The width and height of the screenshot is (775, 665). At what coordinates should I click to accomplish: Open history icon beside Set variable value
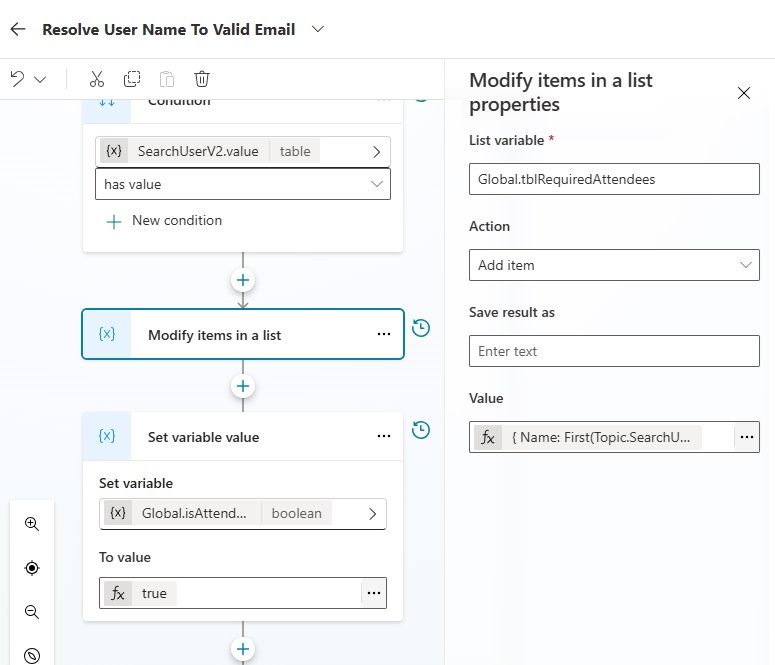coord(421,430)
